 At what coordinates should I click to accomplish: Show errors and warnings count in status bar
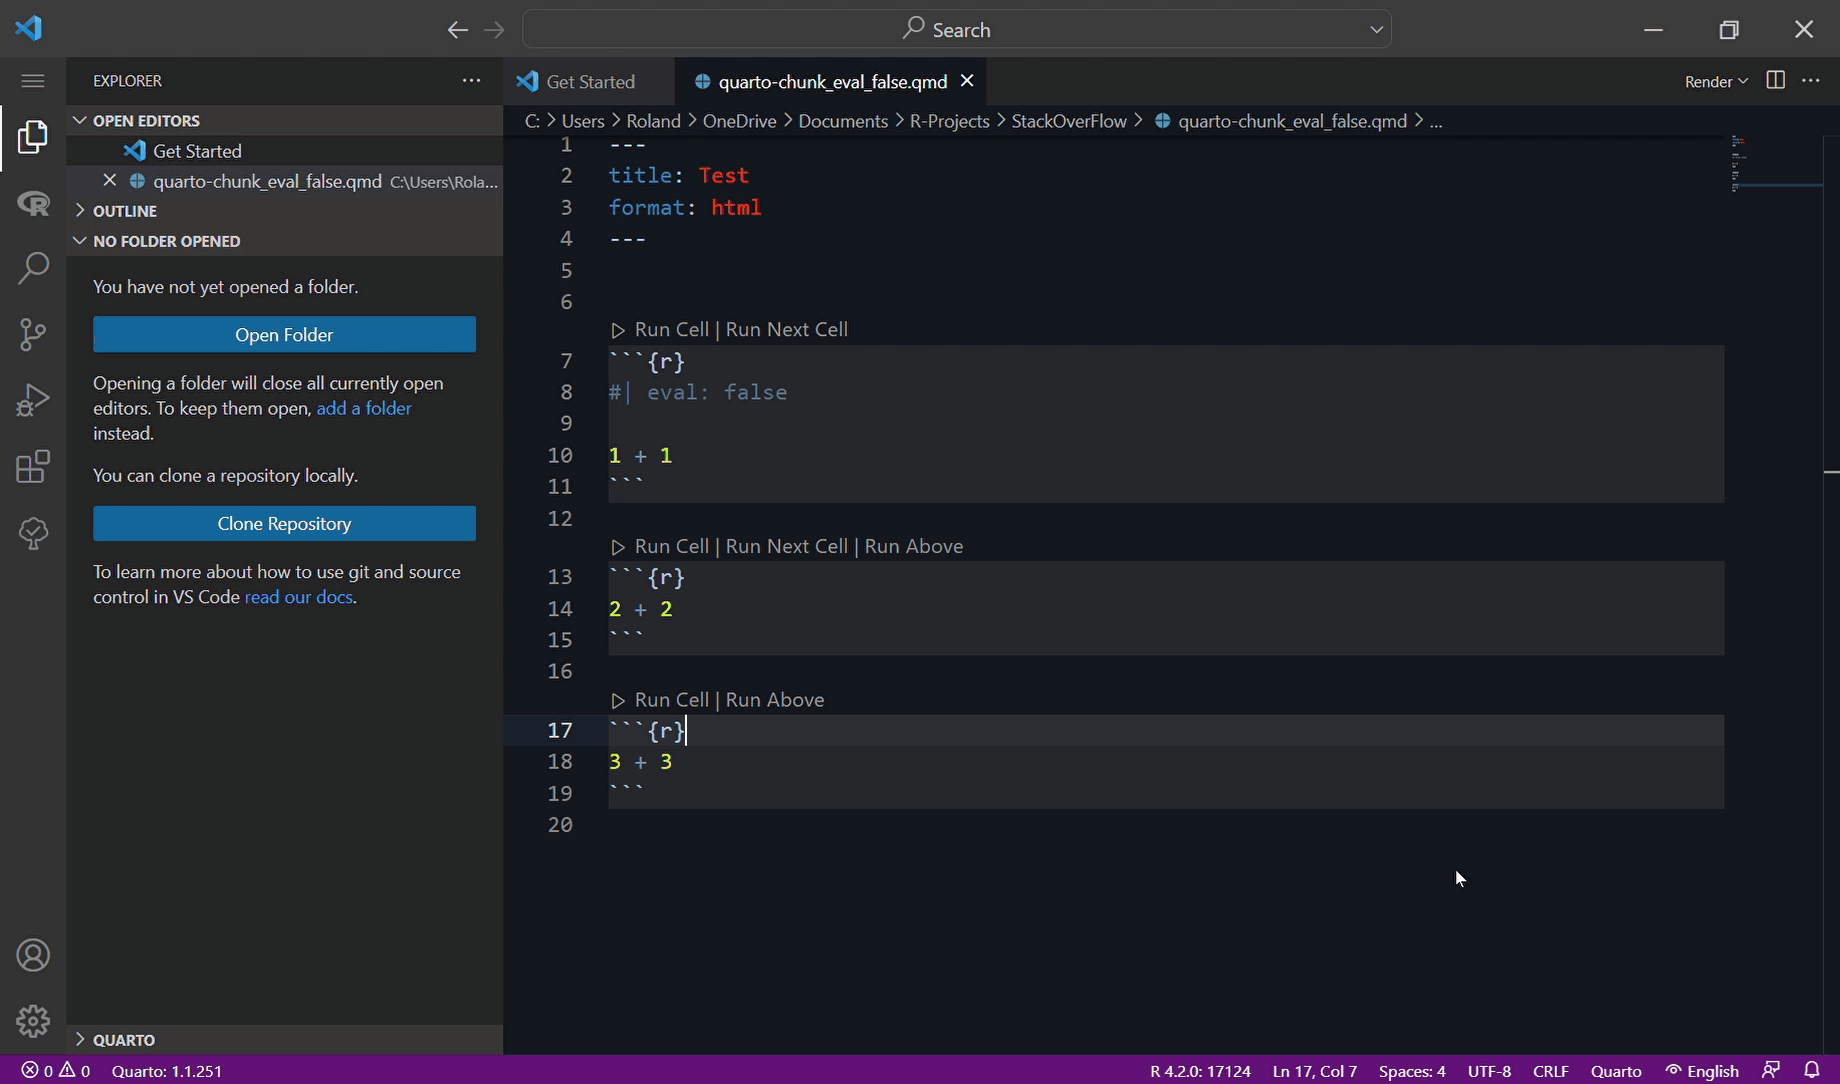[56, 1070]
